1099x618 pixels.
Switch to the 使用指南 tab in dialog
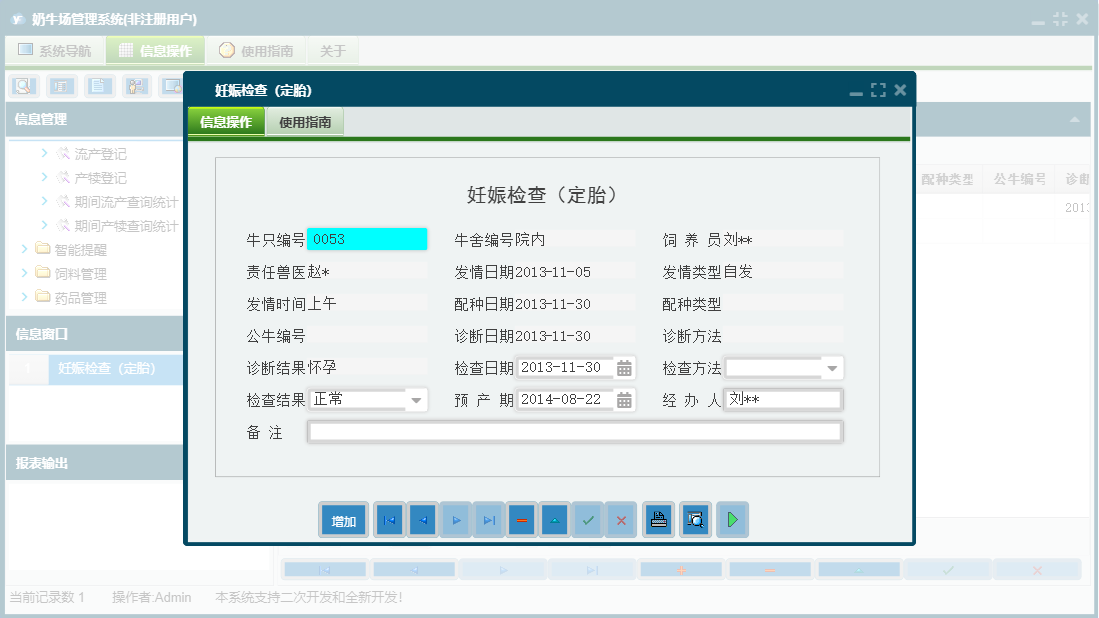click(304, 120)
